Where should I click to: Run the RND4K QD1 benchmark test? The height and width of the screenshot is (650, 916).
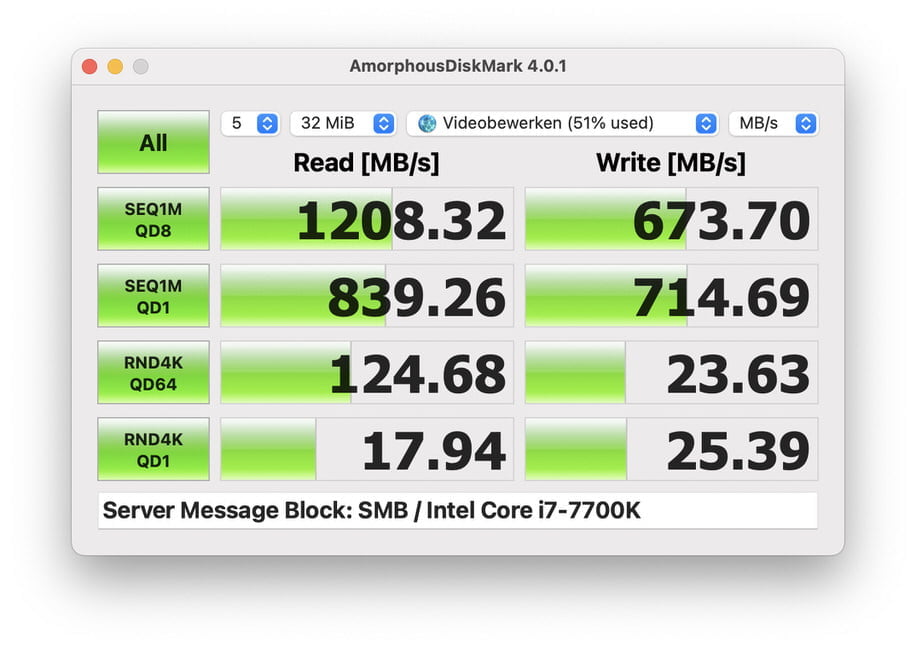[152, 449]
